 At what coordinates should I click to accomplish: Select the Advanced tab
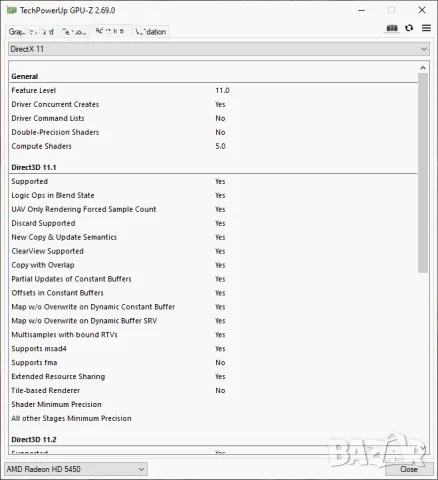[x=111, y=31]
